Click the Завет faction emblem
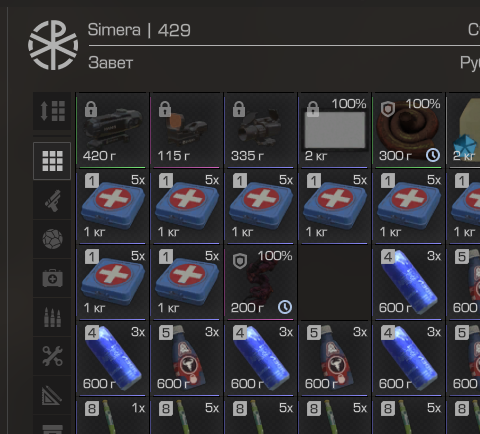The image size is (480, 434). (x=53, y=45)
